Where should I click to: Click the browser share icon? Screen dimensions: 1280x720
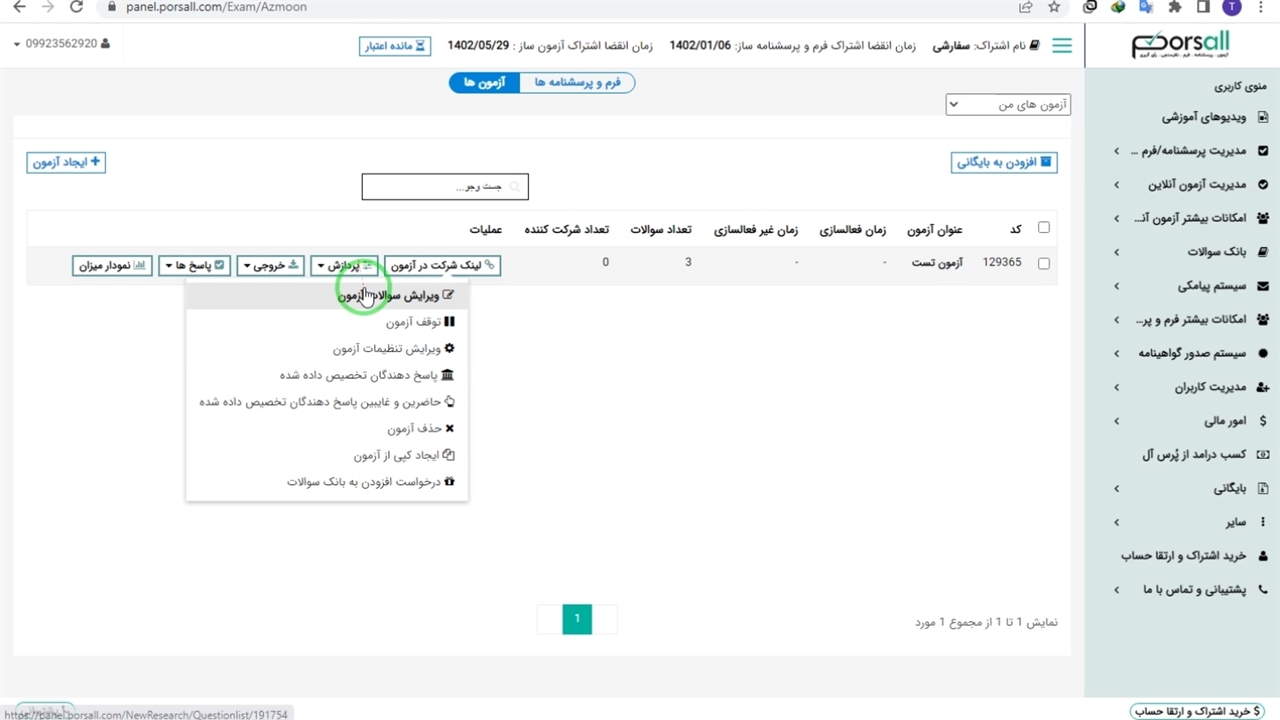pos(1026,7)
